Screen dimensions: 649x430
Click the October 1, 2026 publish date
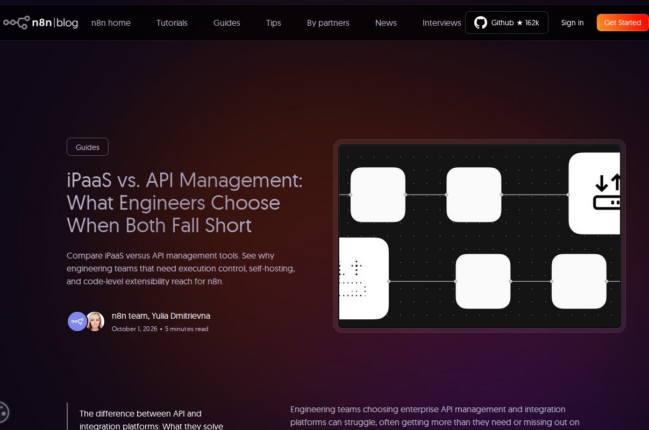pyautogui.click(x=134, y=329)
